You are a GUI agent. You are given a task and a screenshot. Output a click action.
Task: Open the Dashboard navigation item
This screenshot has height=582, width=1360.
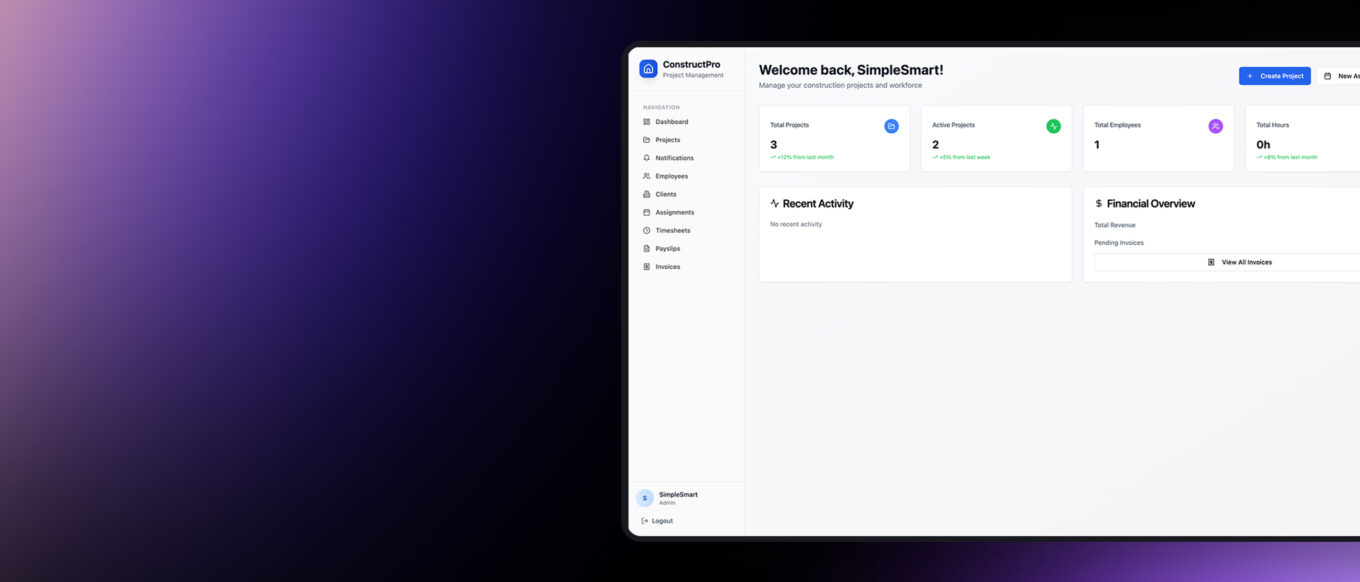pyautogui.click(x=671, y=122)
